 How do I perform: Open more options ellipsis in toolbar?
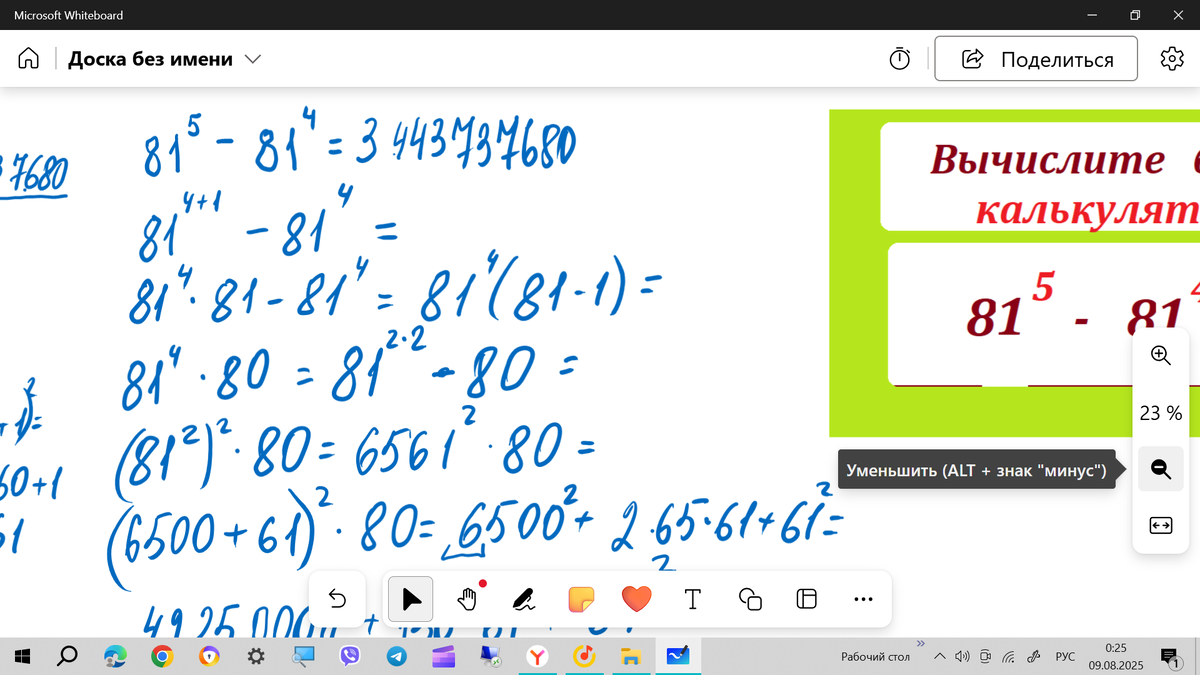863,599
